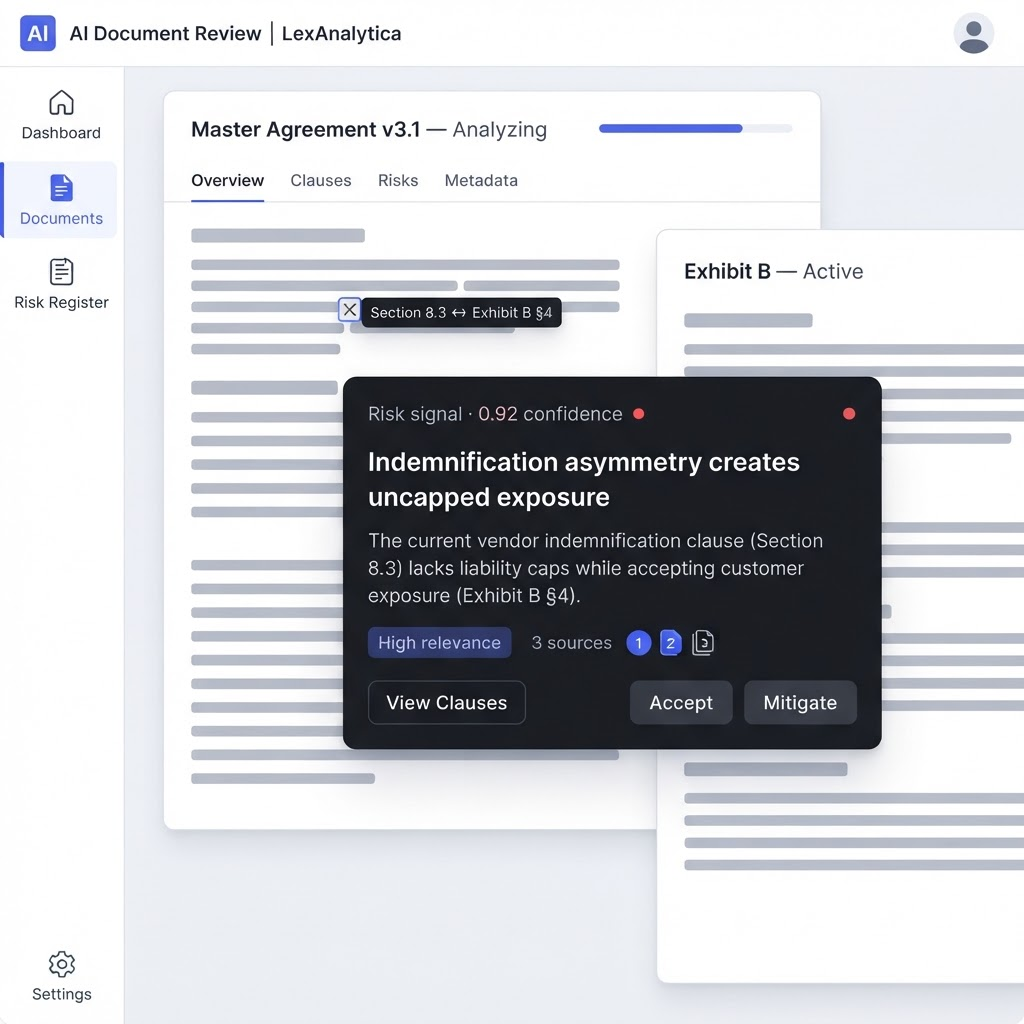This screenshot has width=1024, height=1024.
Task: Open source 3 document icon
Action: [703, 643]
